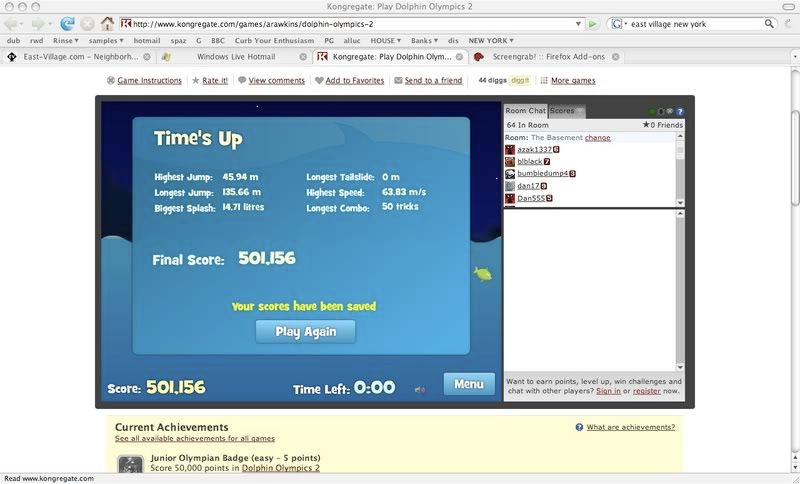Open the hotmail bookmark
This screenshot has height=484, width=800.
[147, 40]
